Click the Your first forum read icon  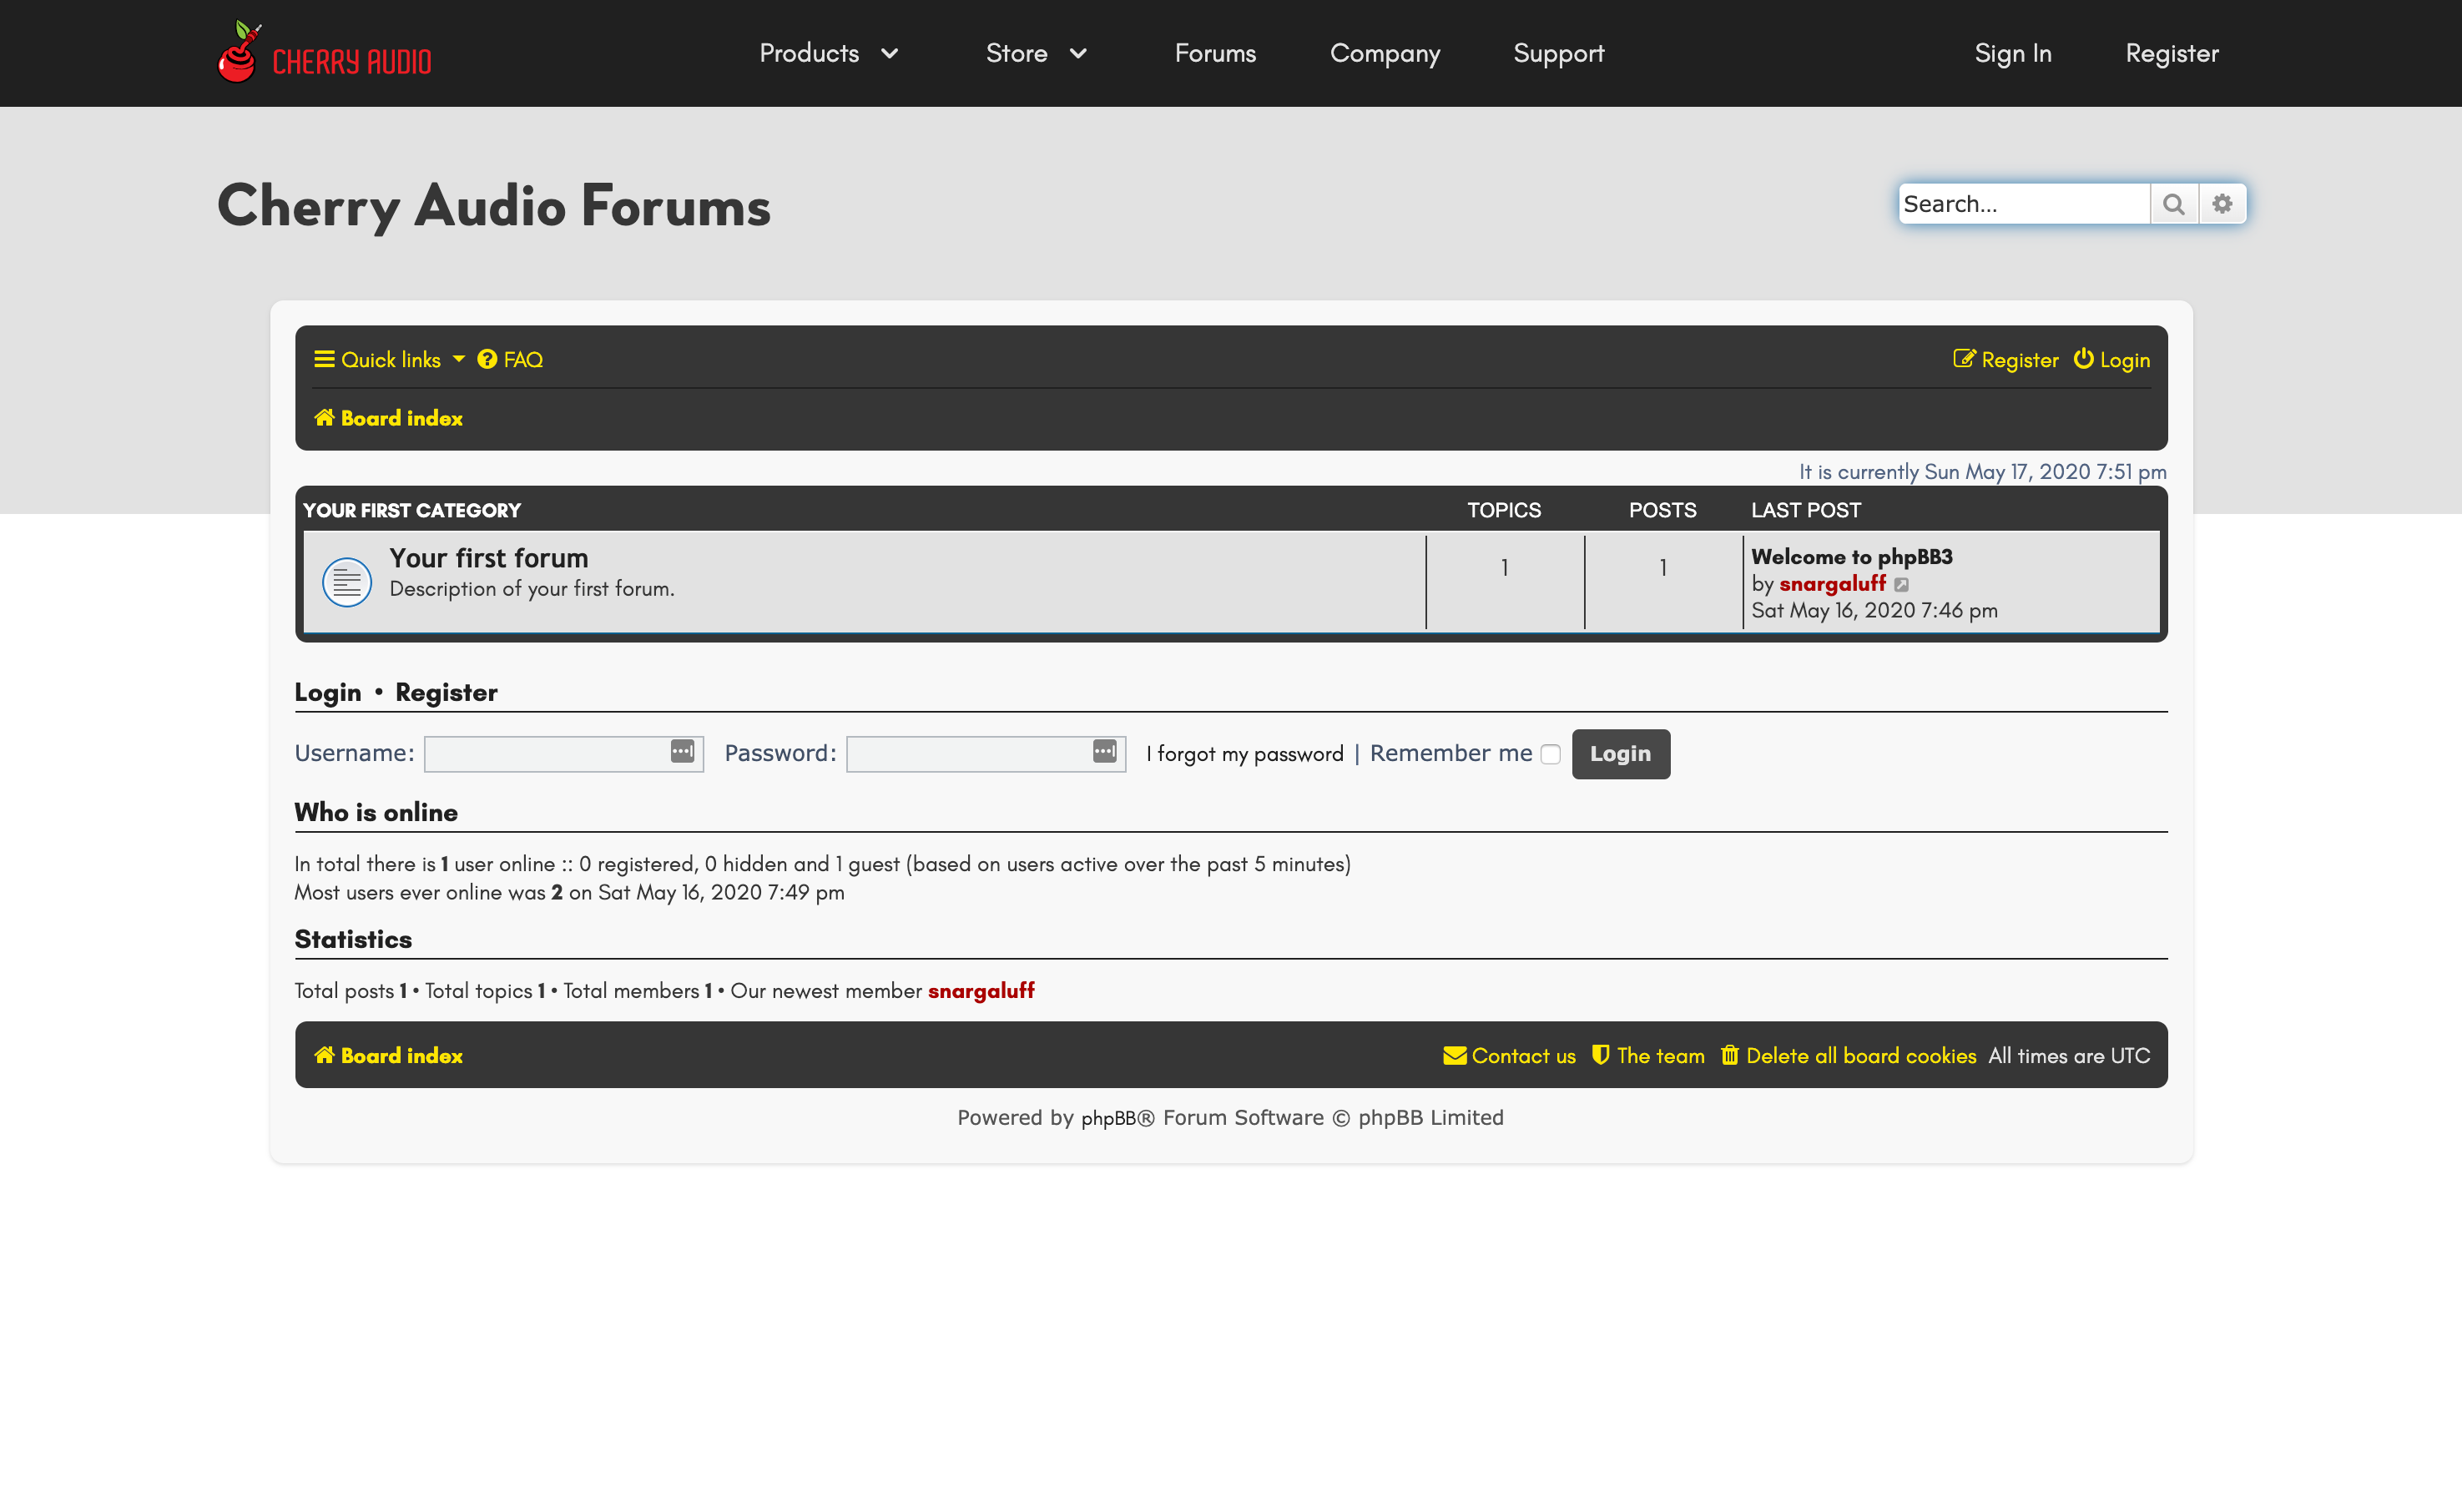tap(347, 582)
